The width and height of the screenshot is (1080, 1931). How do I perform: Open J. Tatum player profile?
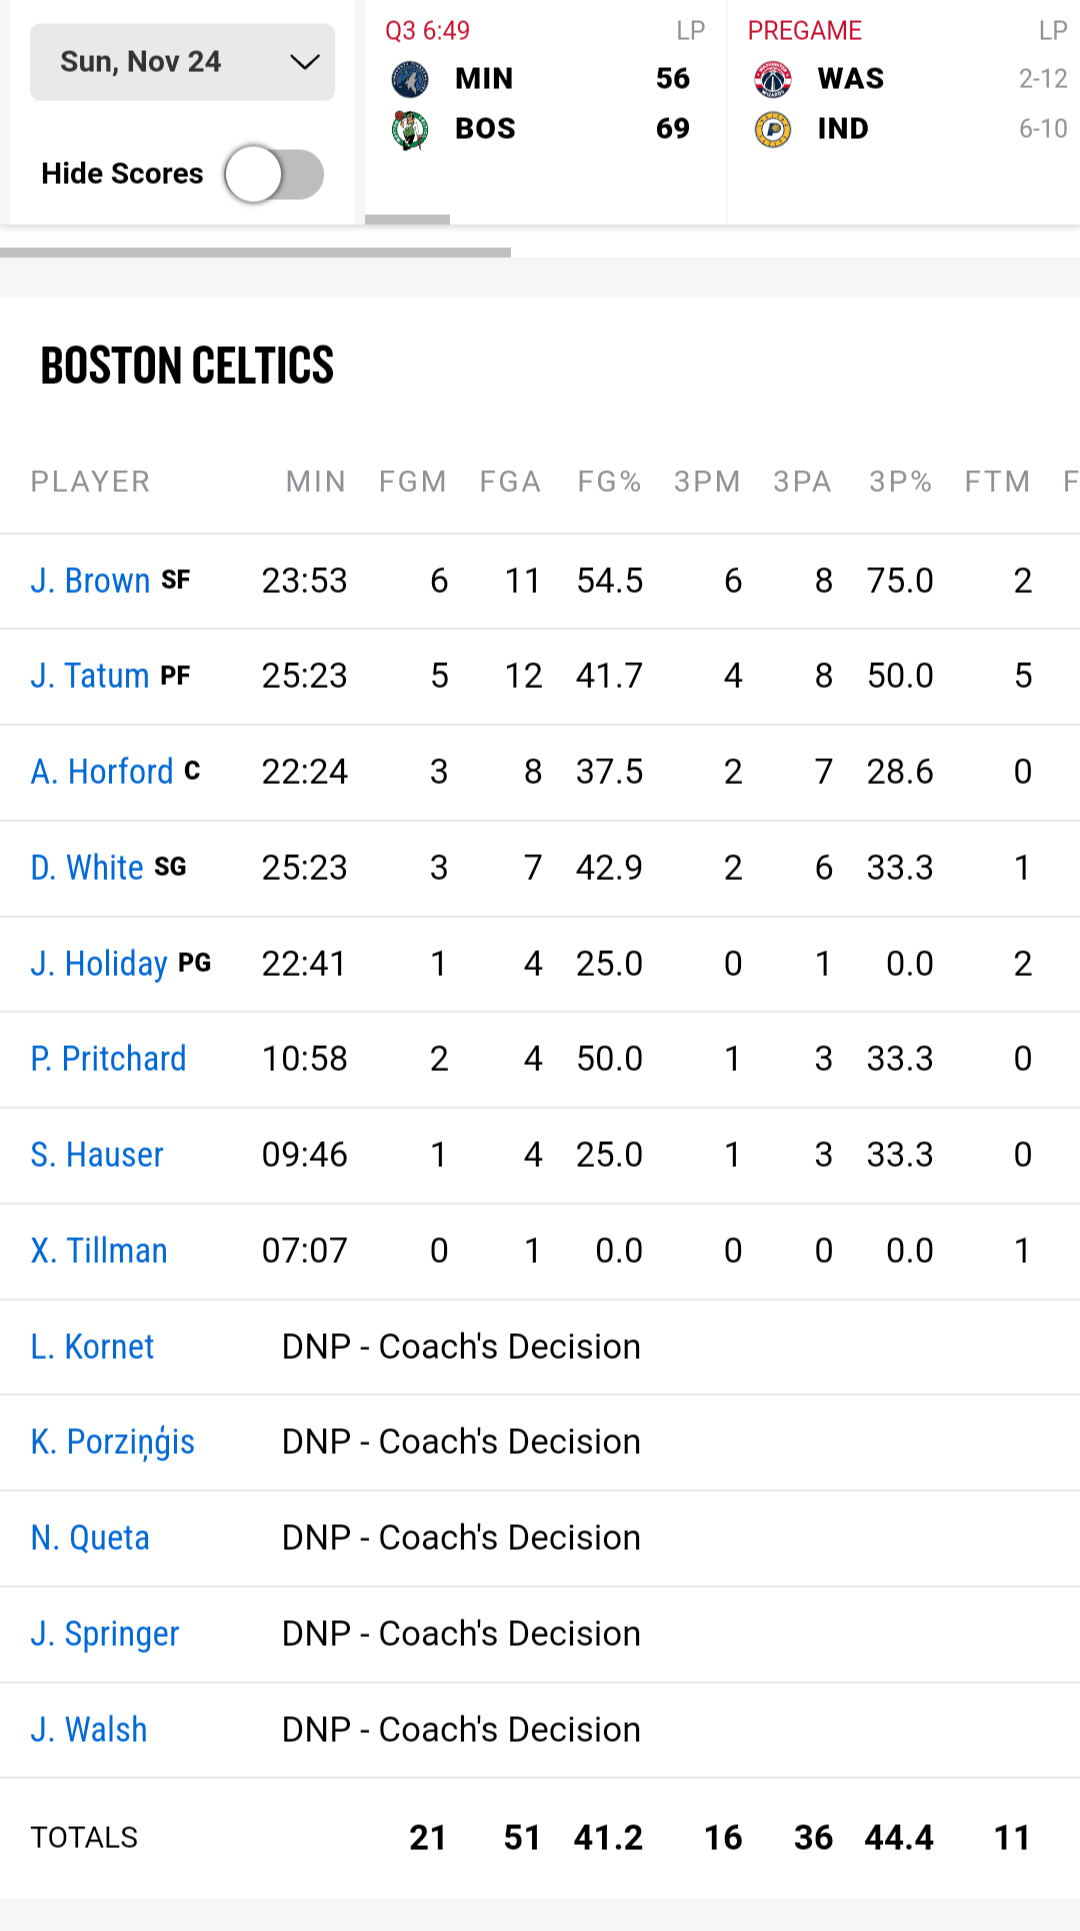(x=90, y=675)
